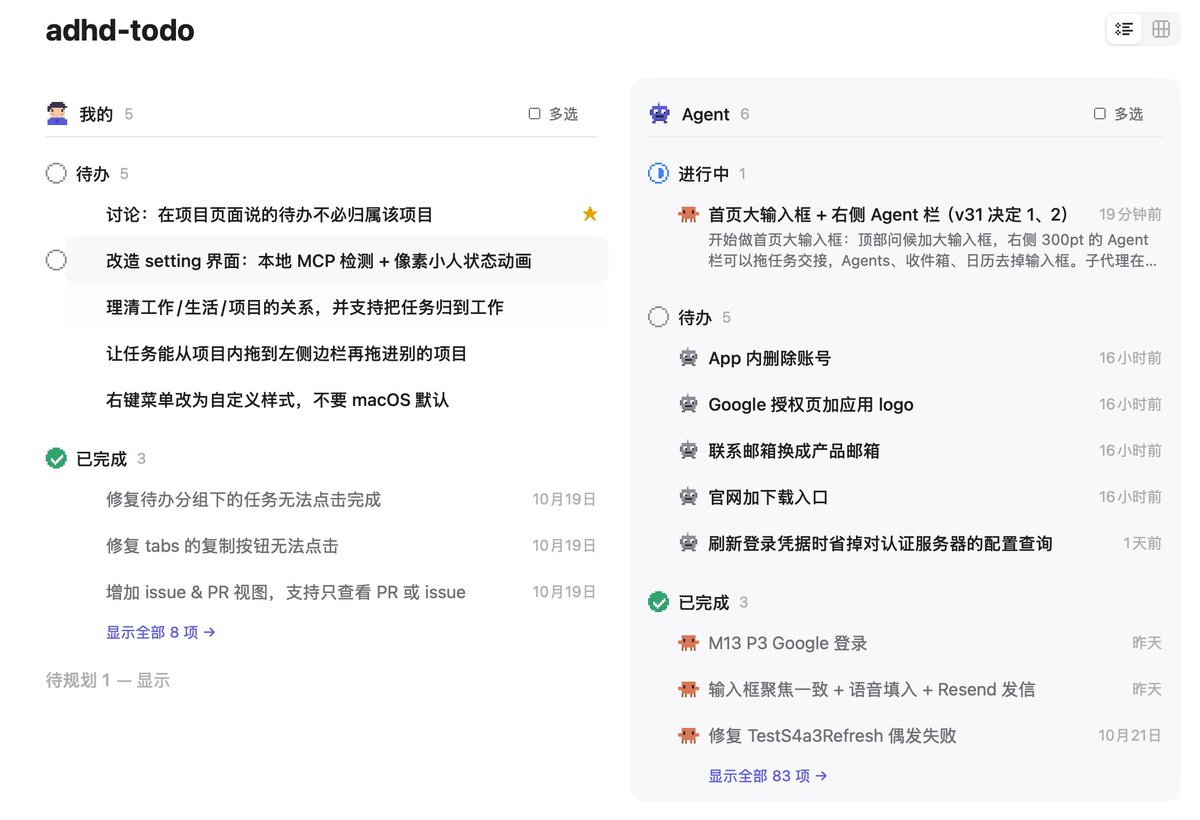This screenshot has width=1200, height=820.
Task: Open completed task 修复待办分组下的任务无法点击完成
Action: [x=244, y=499]
